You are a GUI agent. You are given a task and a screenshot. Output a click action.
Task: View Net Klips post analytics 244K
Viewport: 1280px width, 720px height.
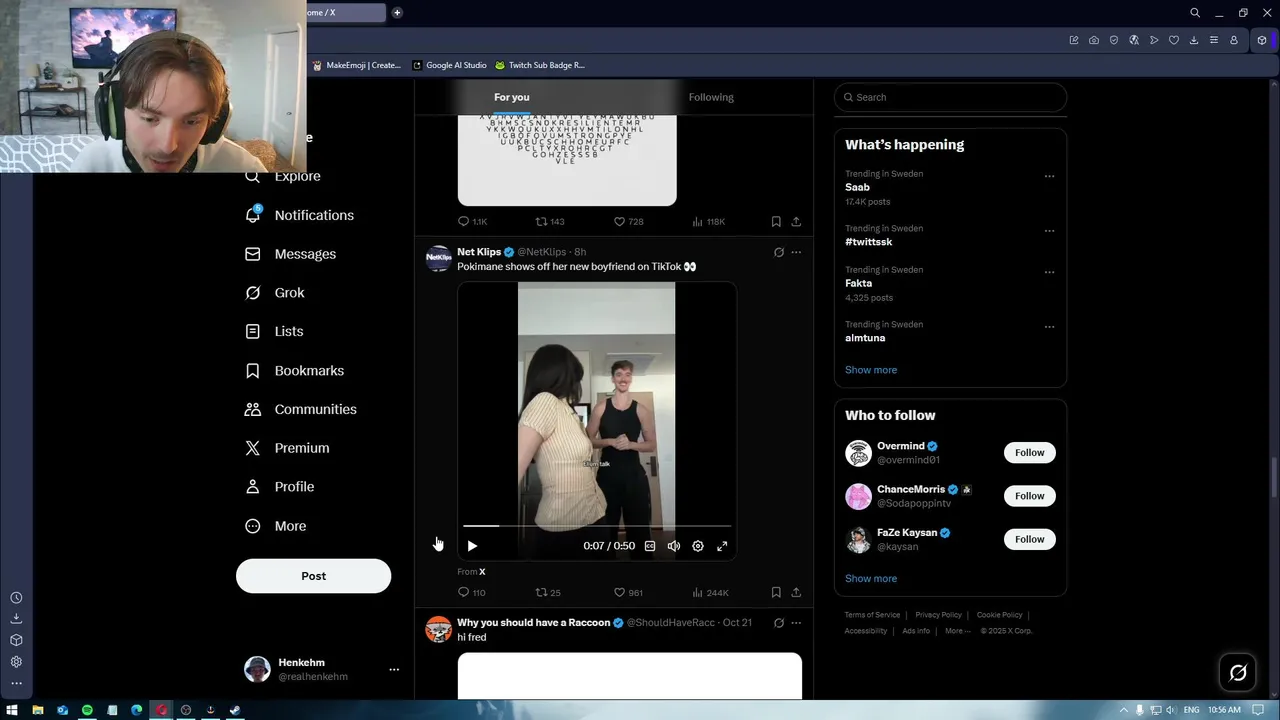pos(710,592)
